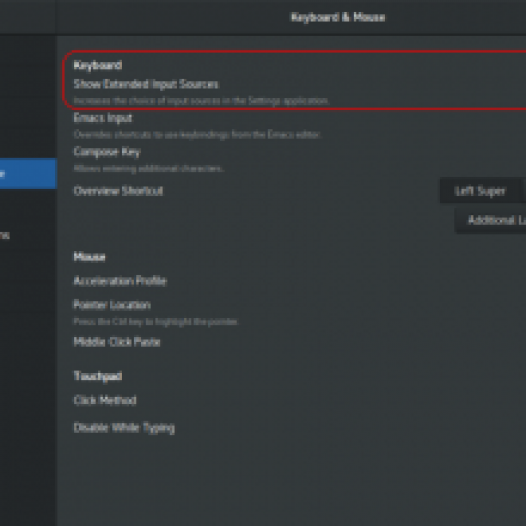Click the Keyboard & Mouse header title
526x526 pixels.
[x=338, y=17]
